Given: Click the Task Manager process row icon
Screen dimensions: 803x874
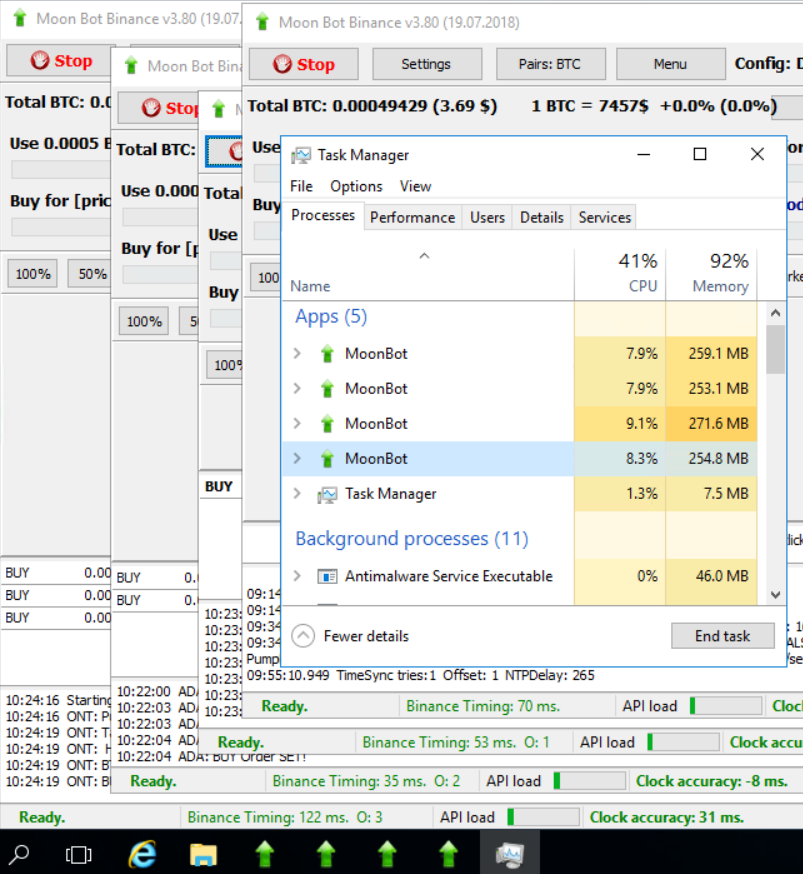Looking at the screenshot, I should (x=327, y=494).
